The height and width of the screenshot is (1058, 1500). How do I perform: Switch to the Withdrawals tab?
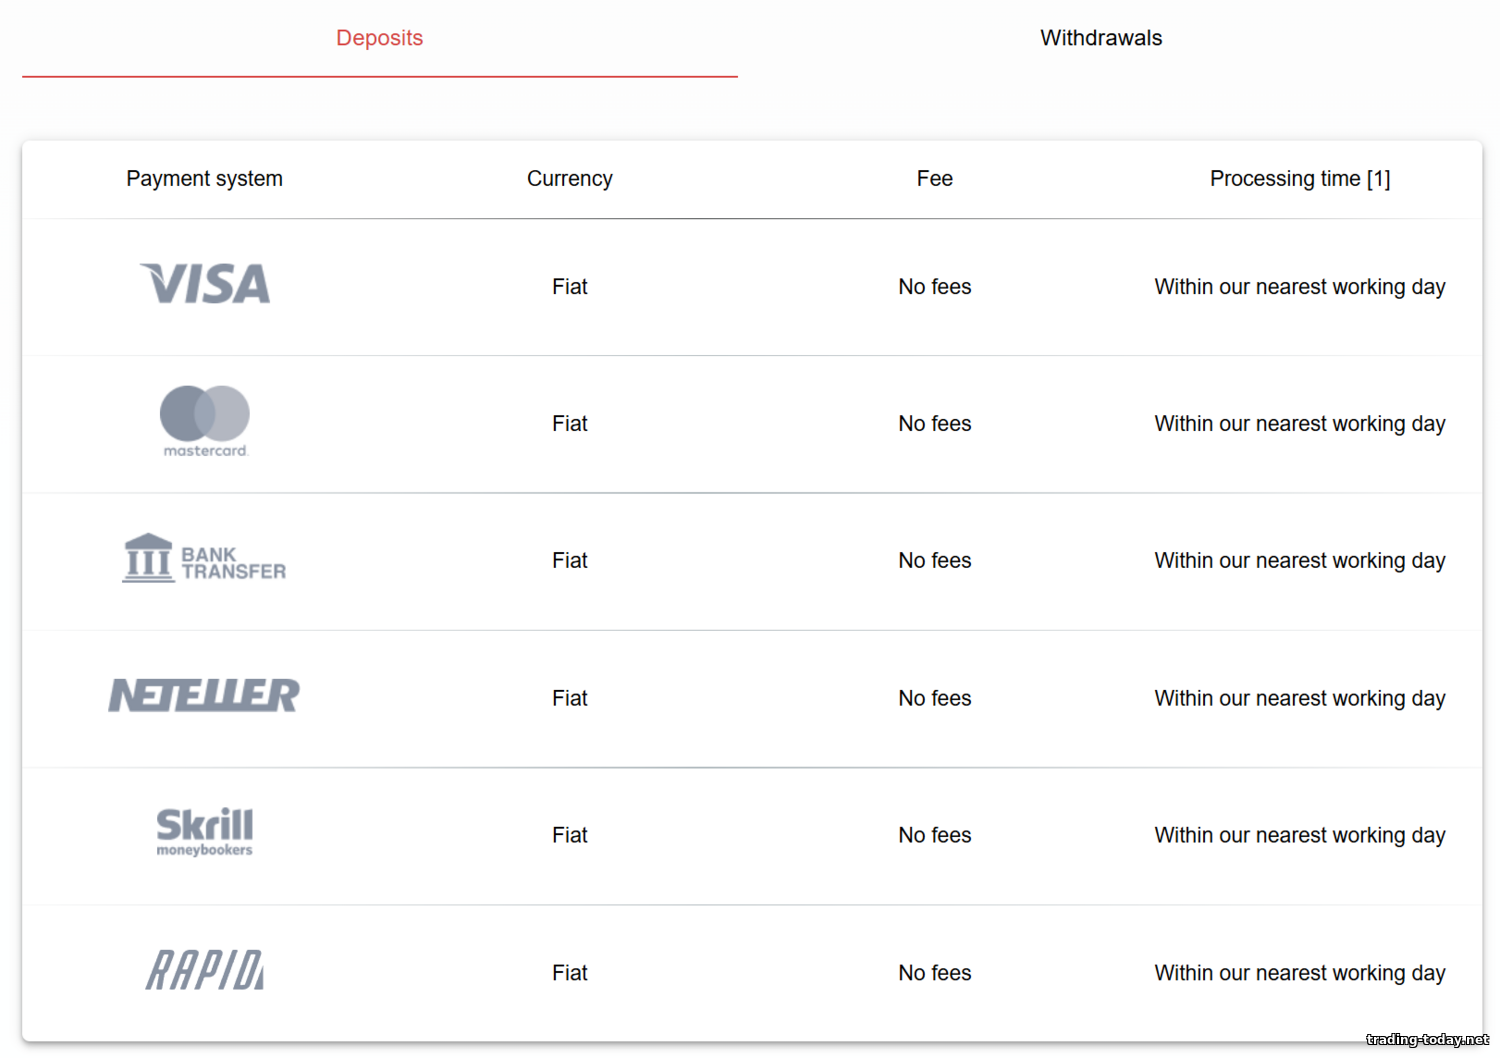(1101, 38)
